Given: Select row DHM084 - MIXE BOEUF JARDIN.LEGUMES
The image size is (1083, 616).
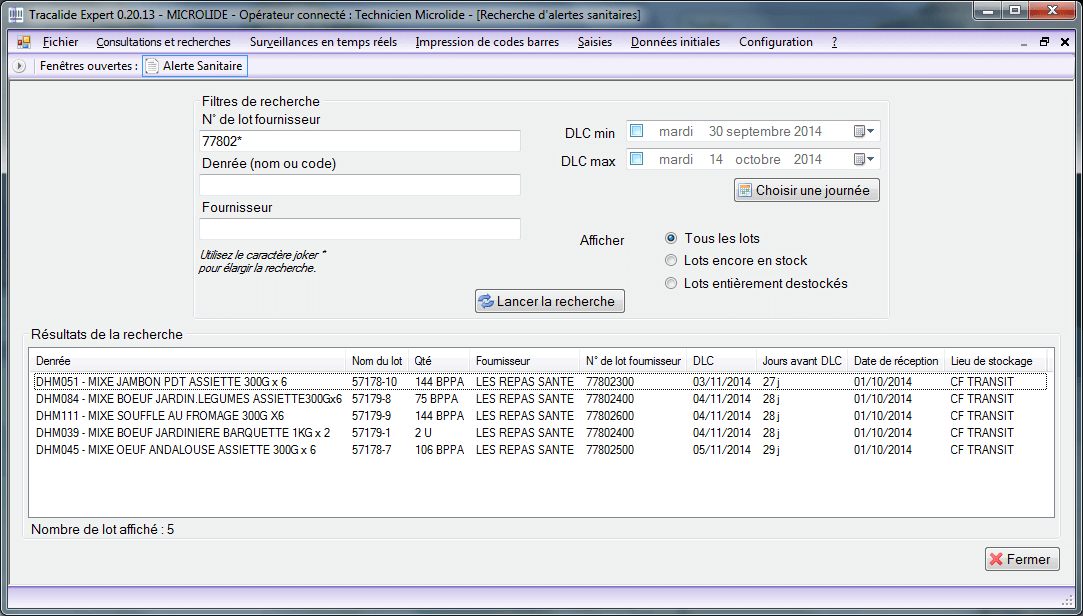Looking at the screenshot, I should [540, 399].
